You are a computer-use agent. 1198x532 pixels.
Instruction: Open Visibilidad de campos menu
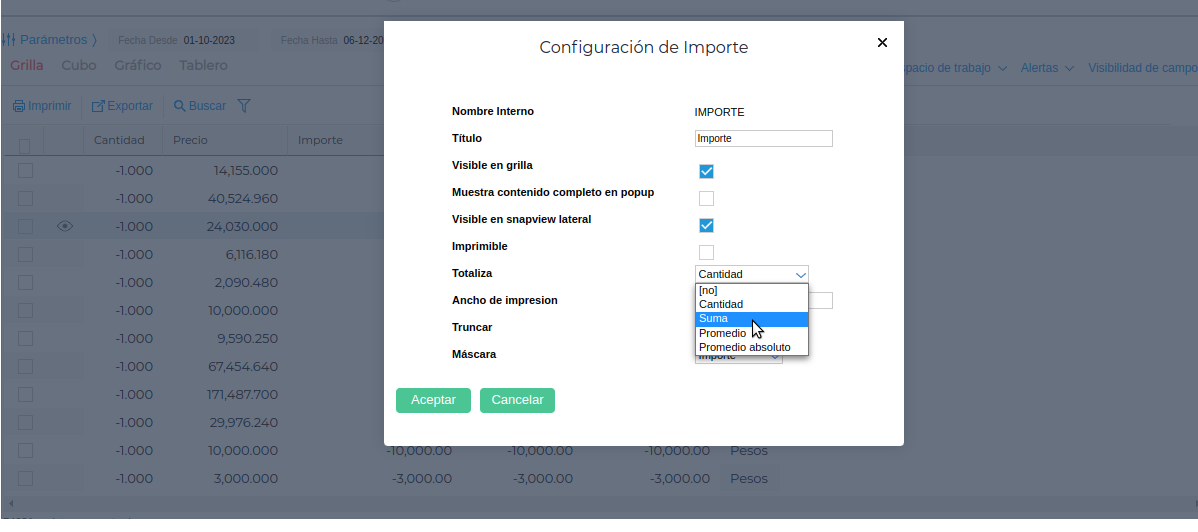click(1142, 68)
